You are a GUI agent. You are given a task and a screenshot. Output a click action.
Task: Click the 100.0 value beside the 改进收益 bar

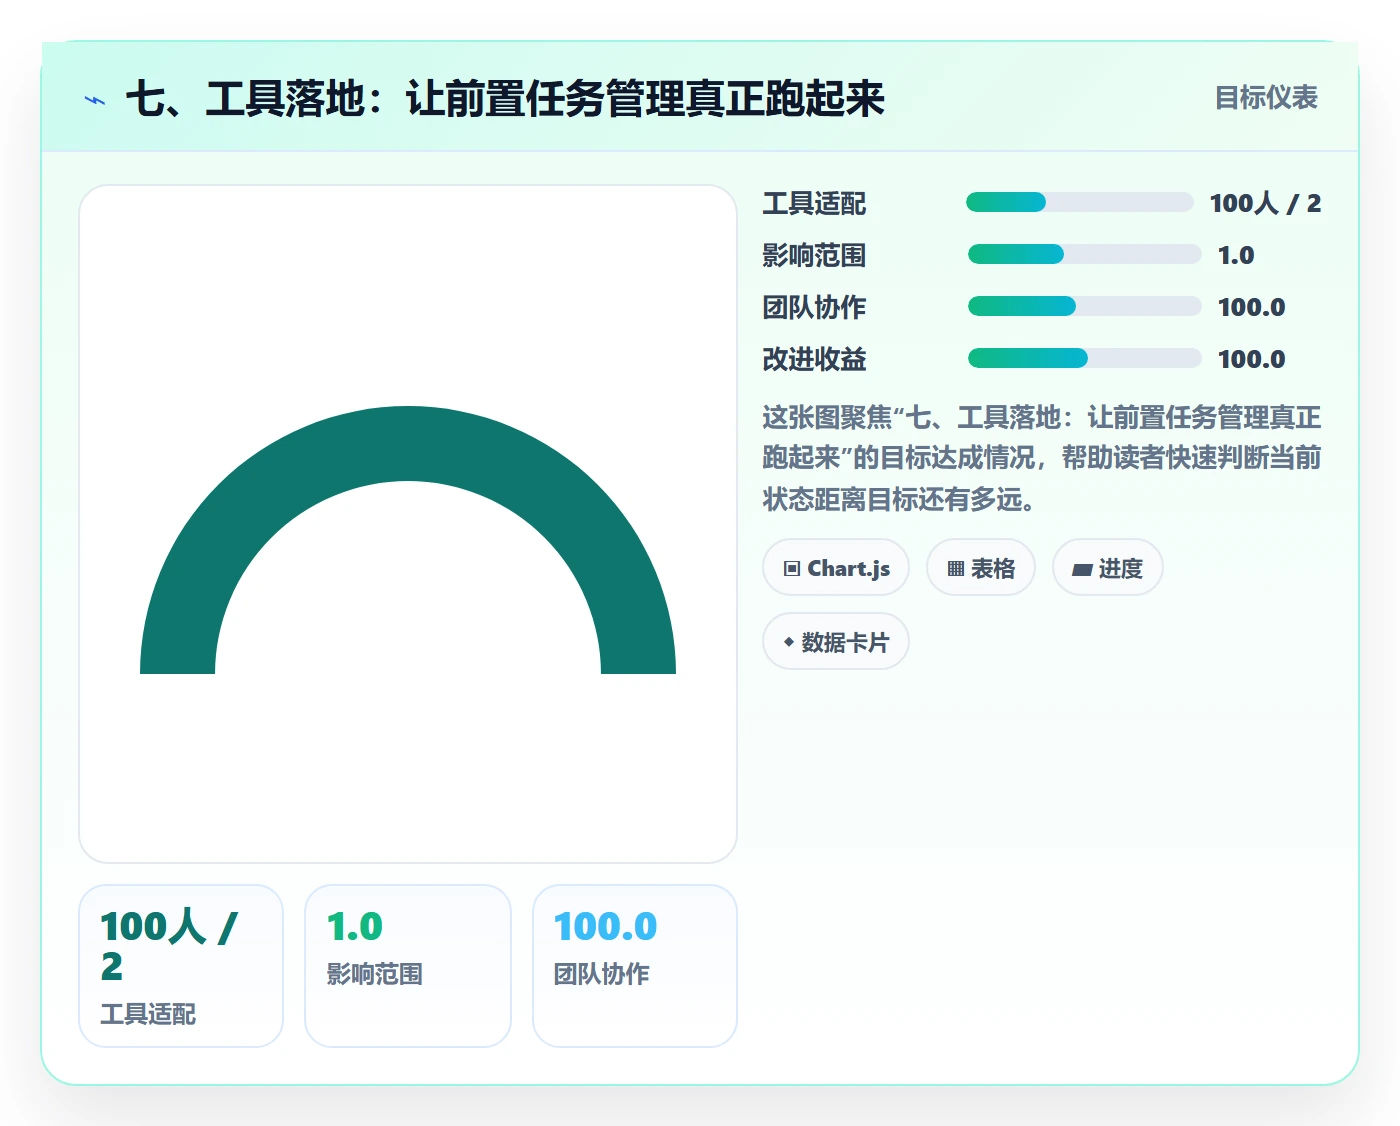pos(1252,360)
